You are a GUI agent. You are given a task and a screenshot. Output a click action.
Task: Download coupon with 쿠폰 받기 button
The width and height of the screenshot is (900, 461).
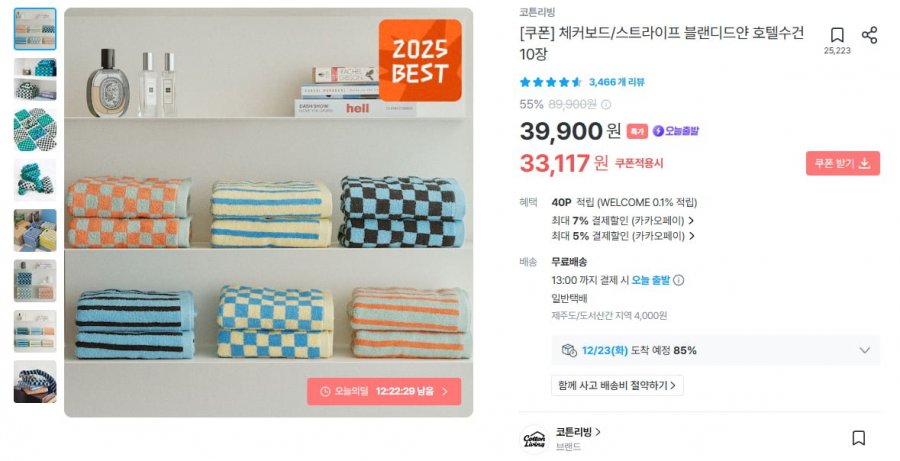pos(842,164)
